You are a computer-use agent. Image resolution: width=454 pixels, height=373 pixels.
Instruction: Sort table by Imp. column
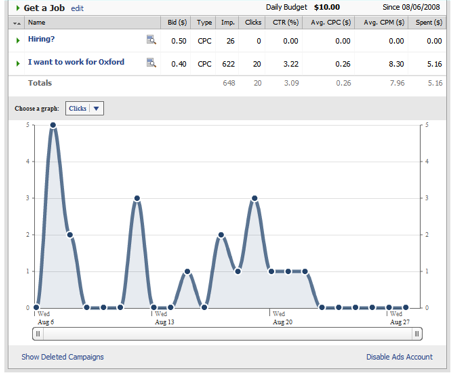pos(228,22)
